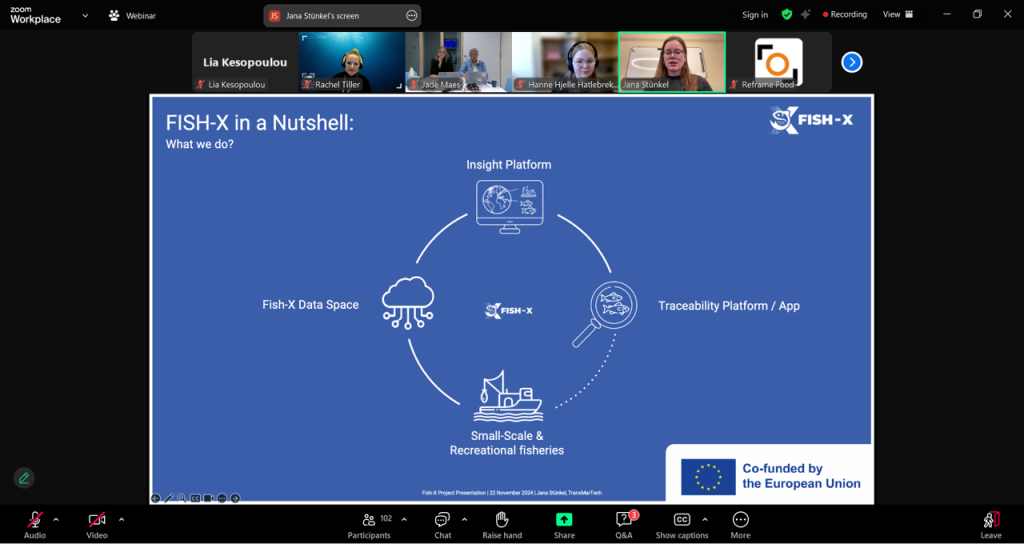Click the slide camera icon
Viewport: 1024px width, 544px height.
[x=208, y=498]
